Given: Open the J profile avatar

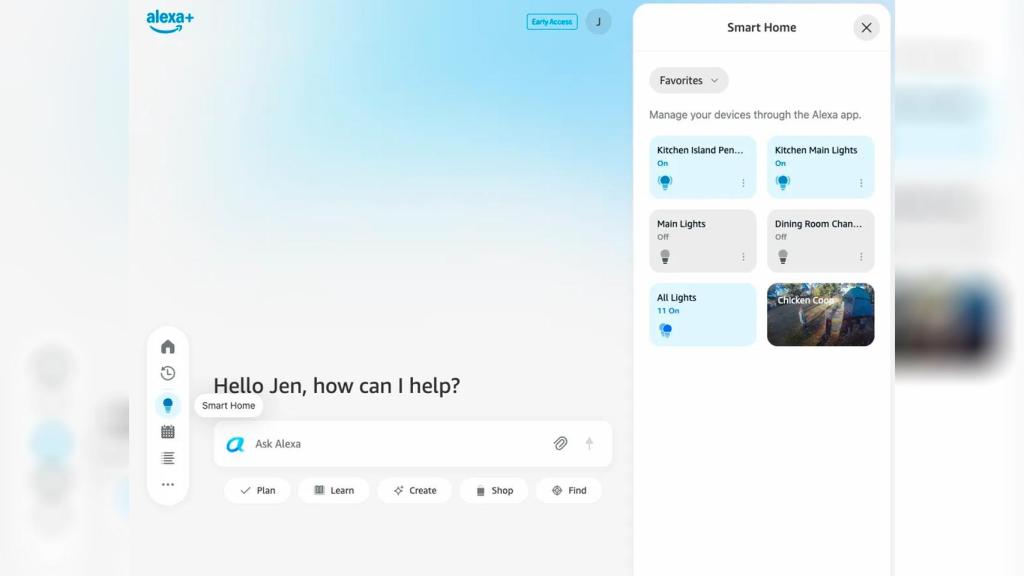Looking at the screenshot, I should 597,21.
